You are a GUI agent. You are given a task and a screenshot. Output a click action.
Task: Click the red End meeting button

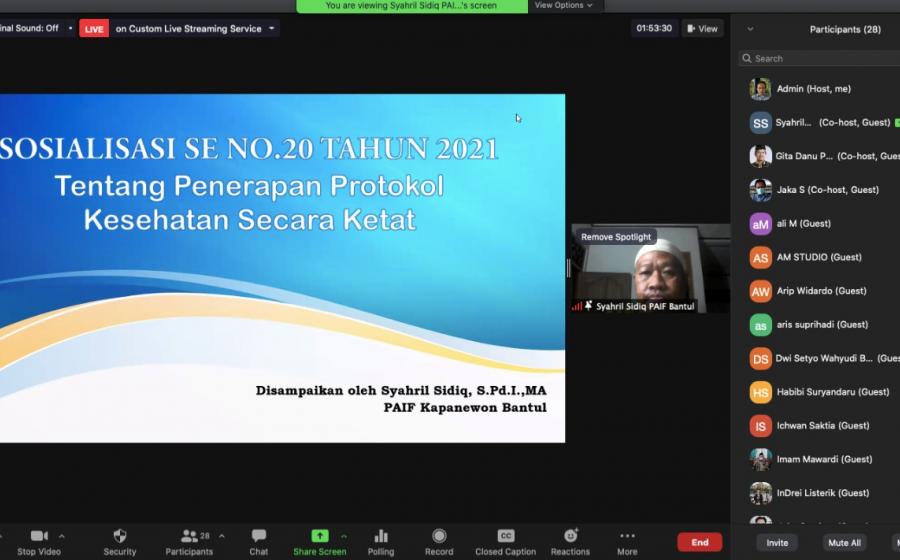(x=700, y=542)
